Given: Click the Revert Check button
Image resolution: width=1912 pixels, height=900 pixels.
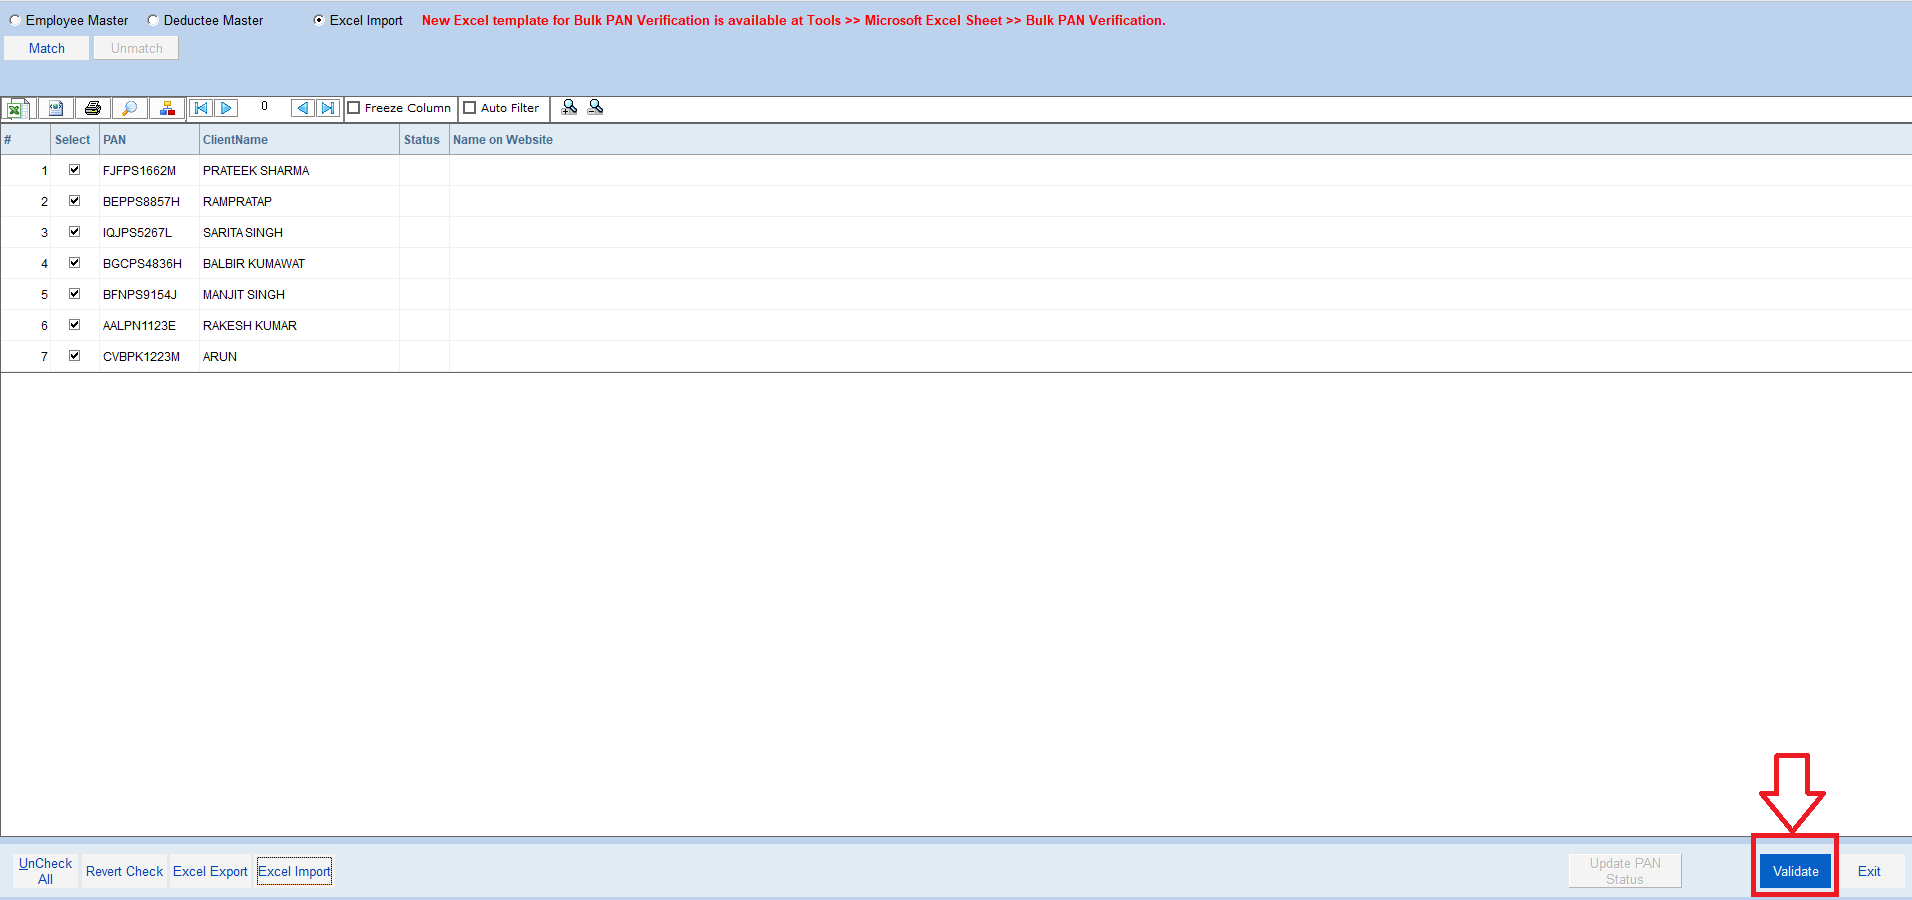Looking at the screenshot, I should (124, 871).
